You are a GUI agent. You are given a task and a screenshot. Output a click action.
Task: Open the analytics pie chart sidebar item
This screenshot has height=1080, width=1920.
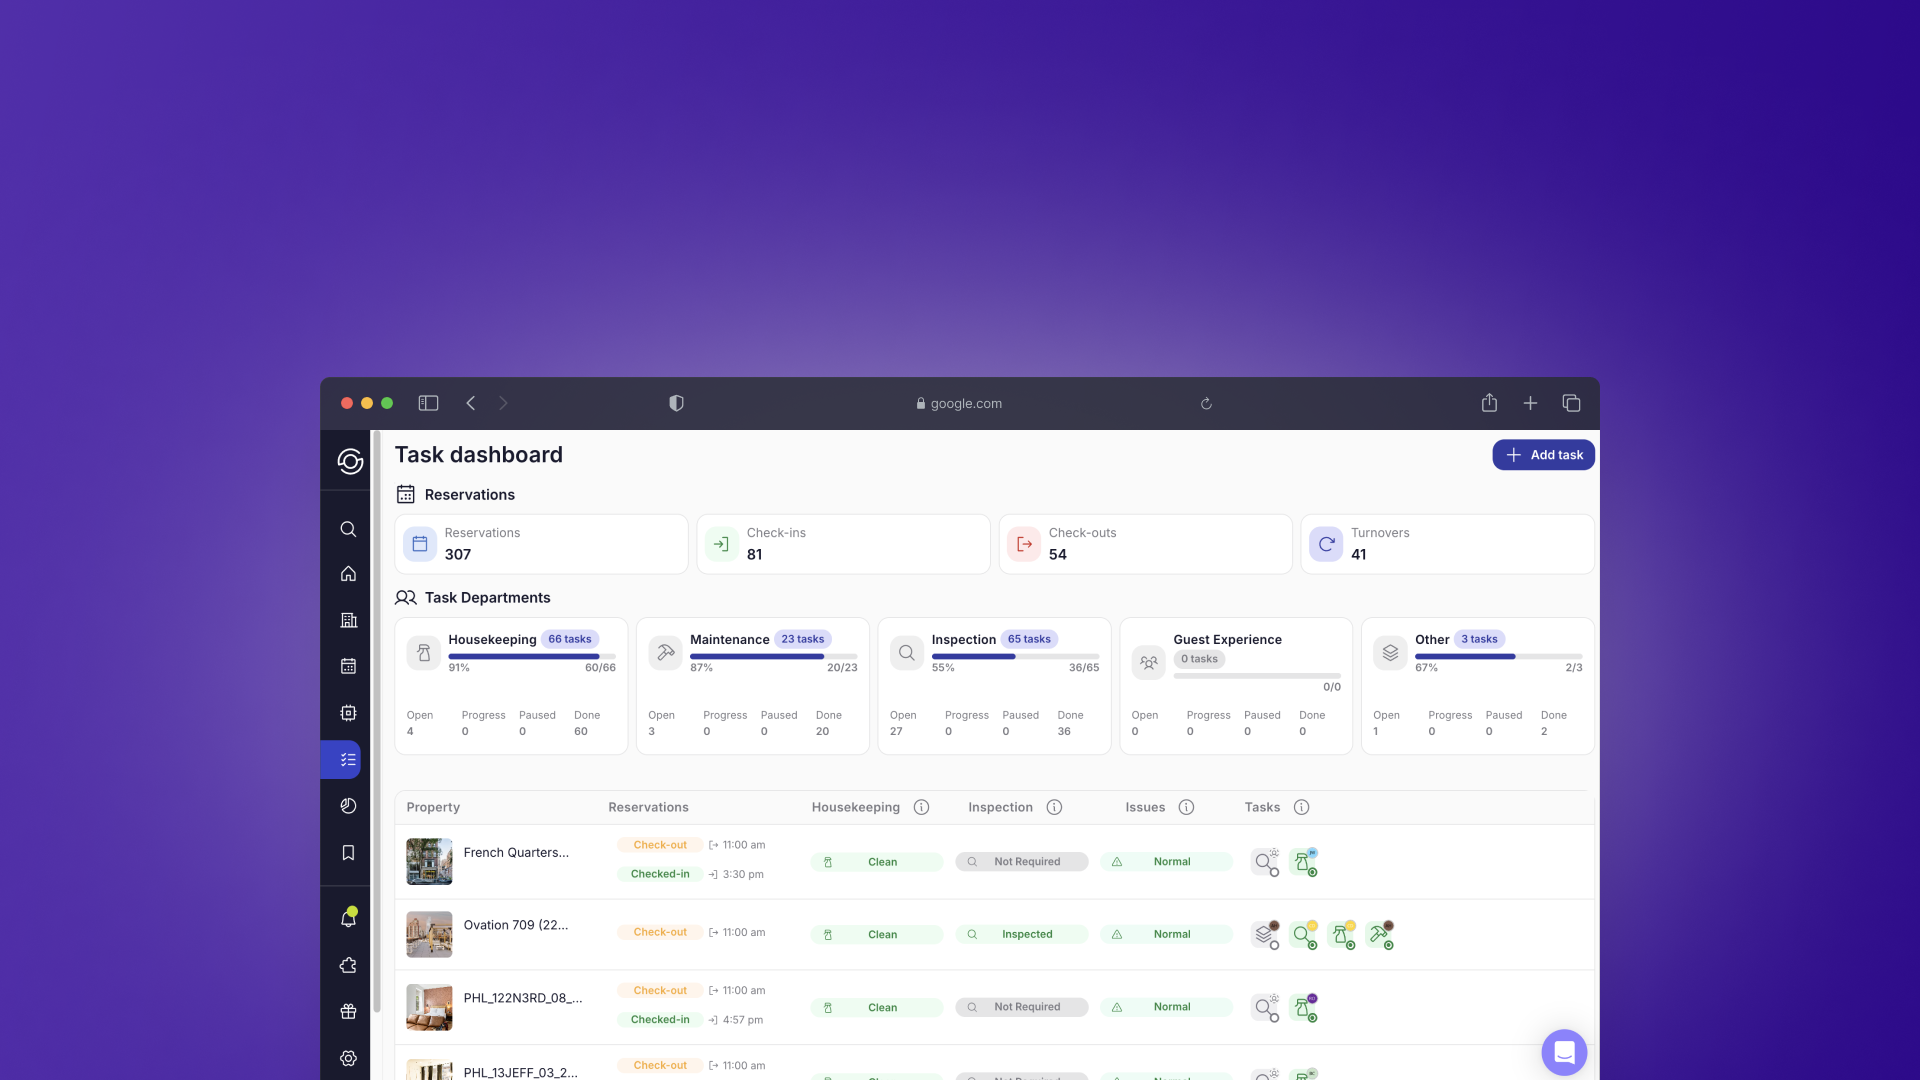point(348,806)
